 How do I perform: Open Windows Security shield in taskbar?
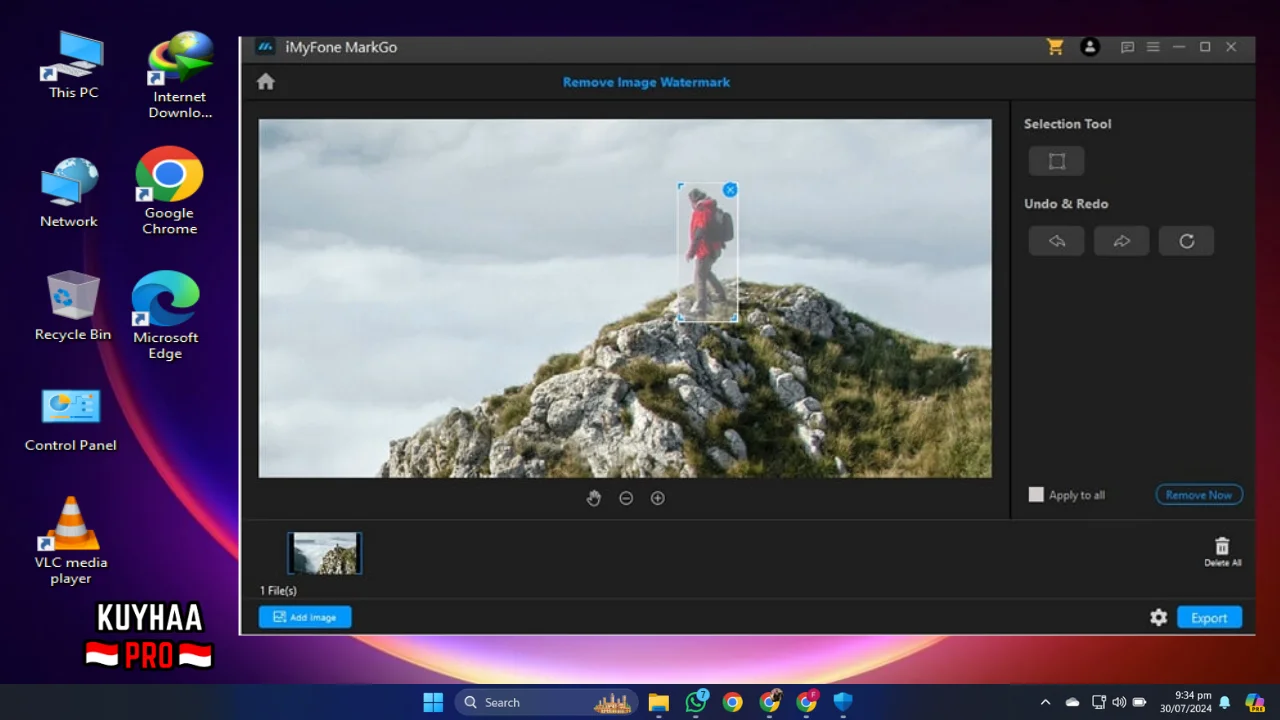pos(843,702)
